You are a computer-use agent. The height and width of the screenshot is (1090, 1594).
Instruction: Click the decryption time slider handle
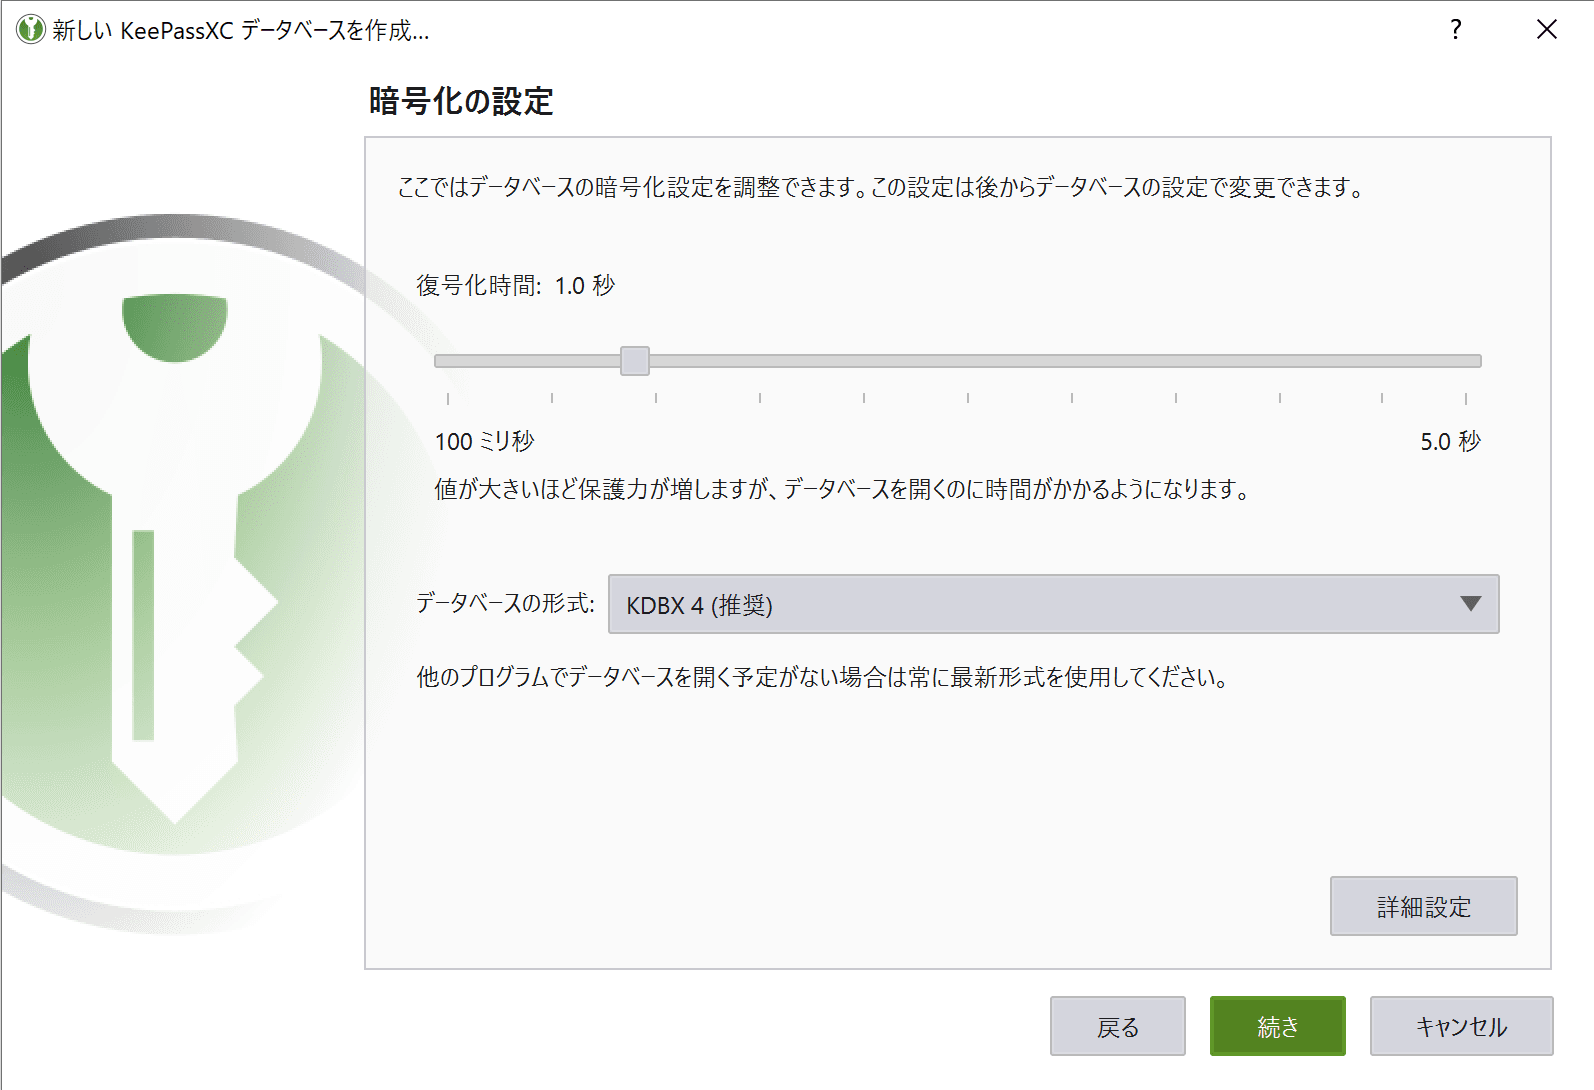point(634,361)
